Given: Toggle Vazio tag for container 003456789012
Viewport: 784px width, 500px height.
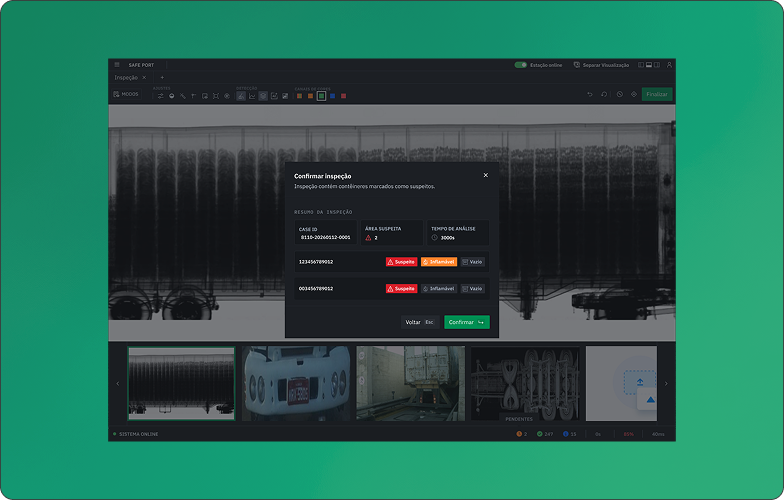Looking at the screenshot, I should click(x=472, y=288).
